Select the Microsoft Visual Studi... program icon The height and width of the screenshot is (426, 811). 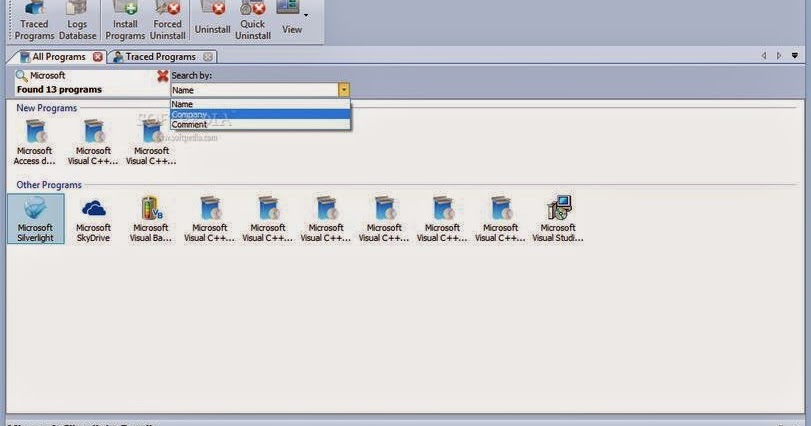click(558, 219)
